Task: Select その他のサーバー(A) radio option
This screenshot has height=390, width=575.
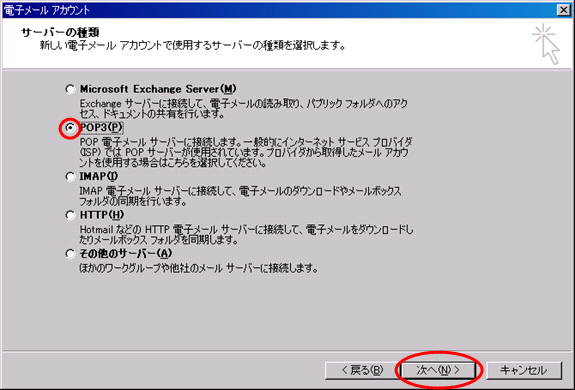Action: point(70,254)
